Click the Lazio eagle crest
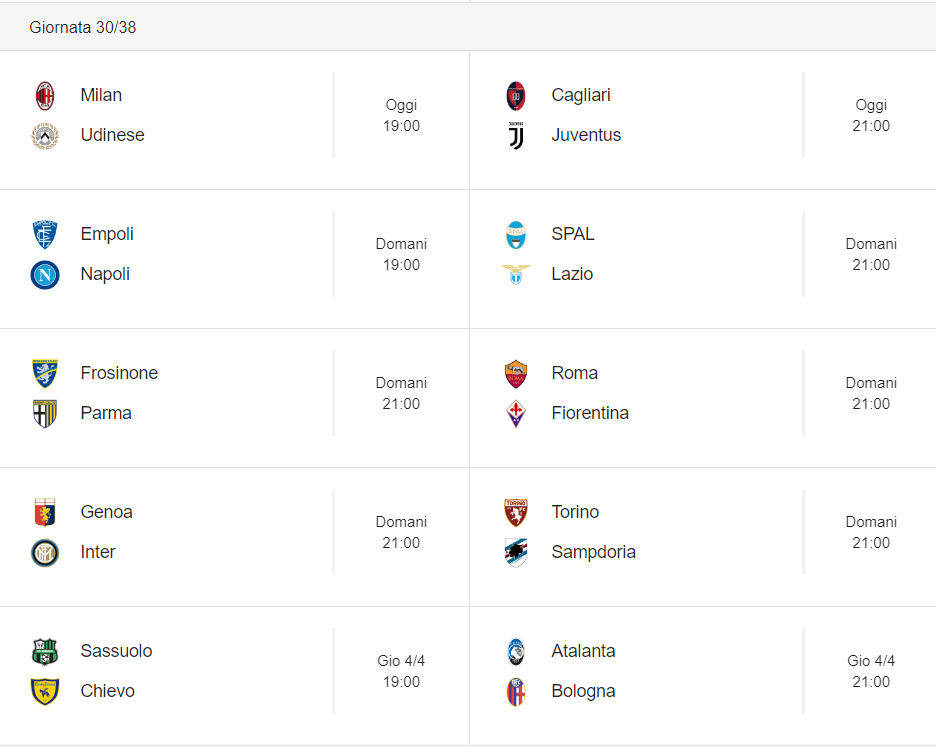 point(516,275)
